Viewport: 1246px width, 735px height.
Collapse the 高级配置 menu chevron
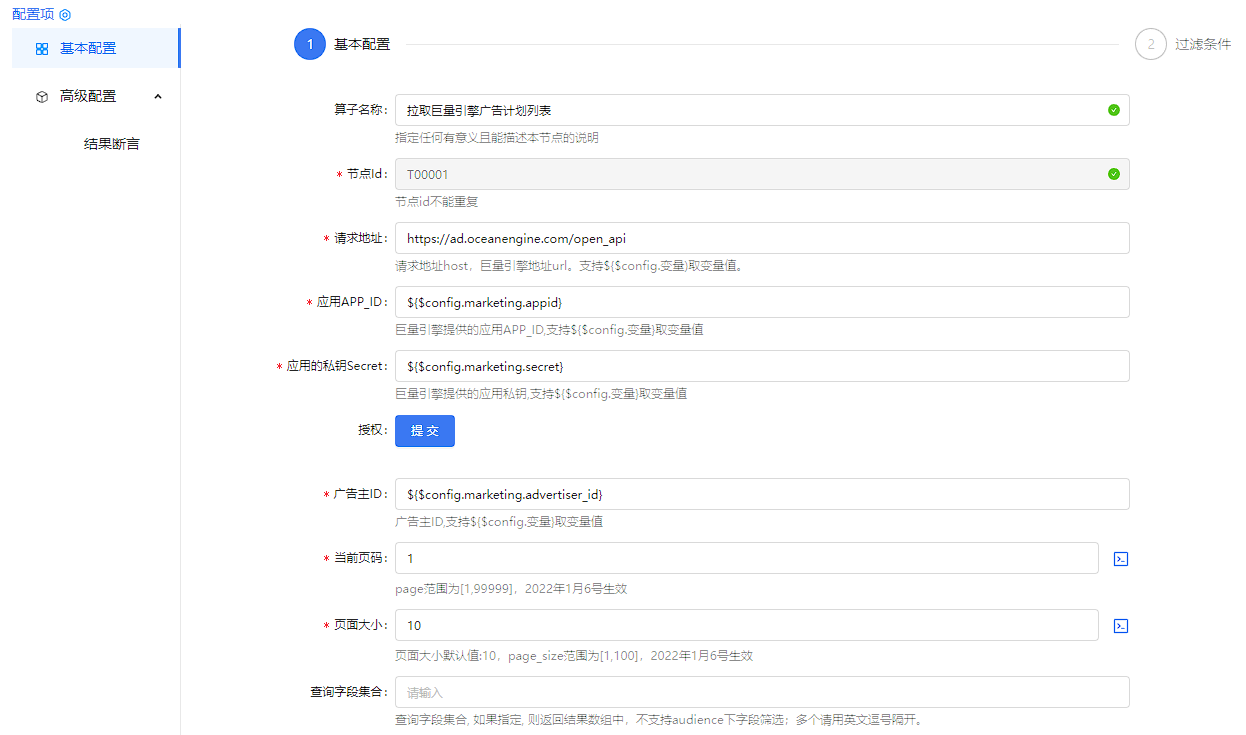(x=158, y=96)
